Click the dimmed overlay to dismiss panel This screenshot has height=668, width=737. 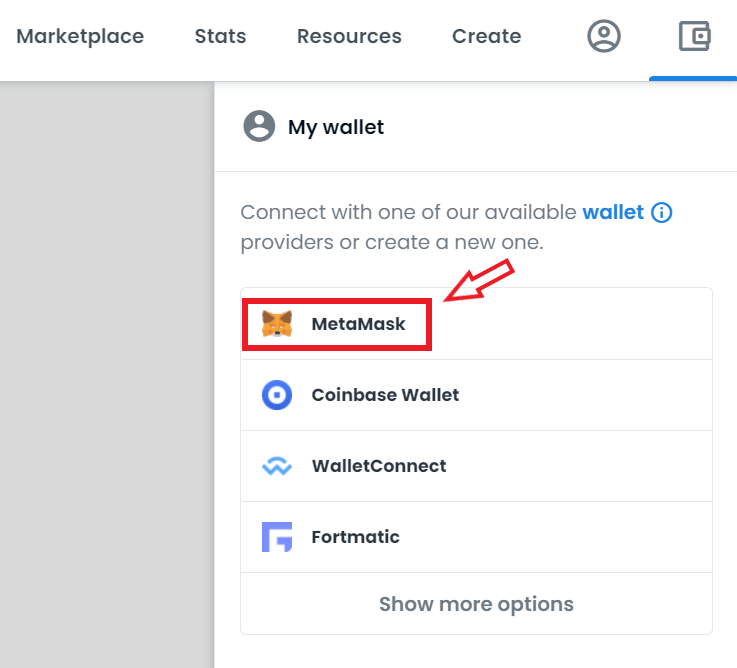point(107,374)
